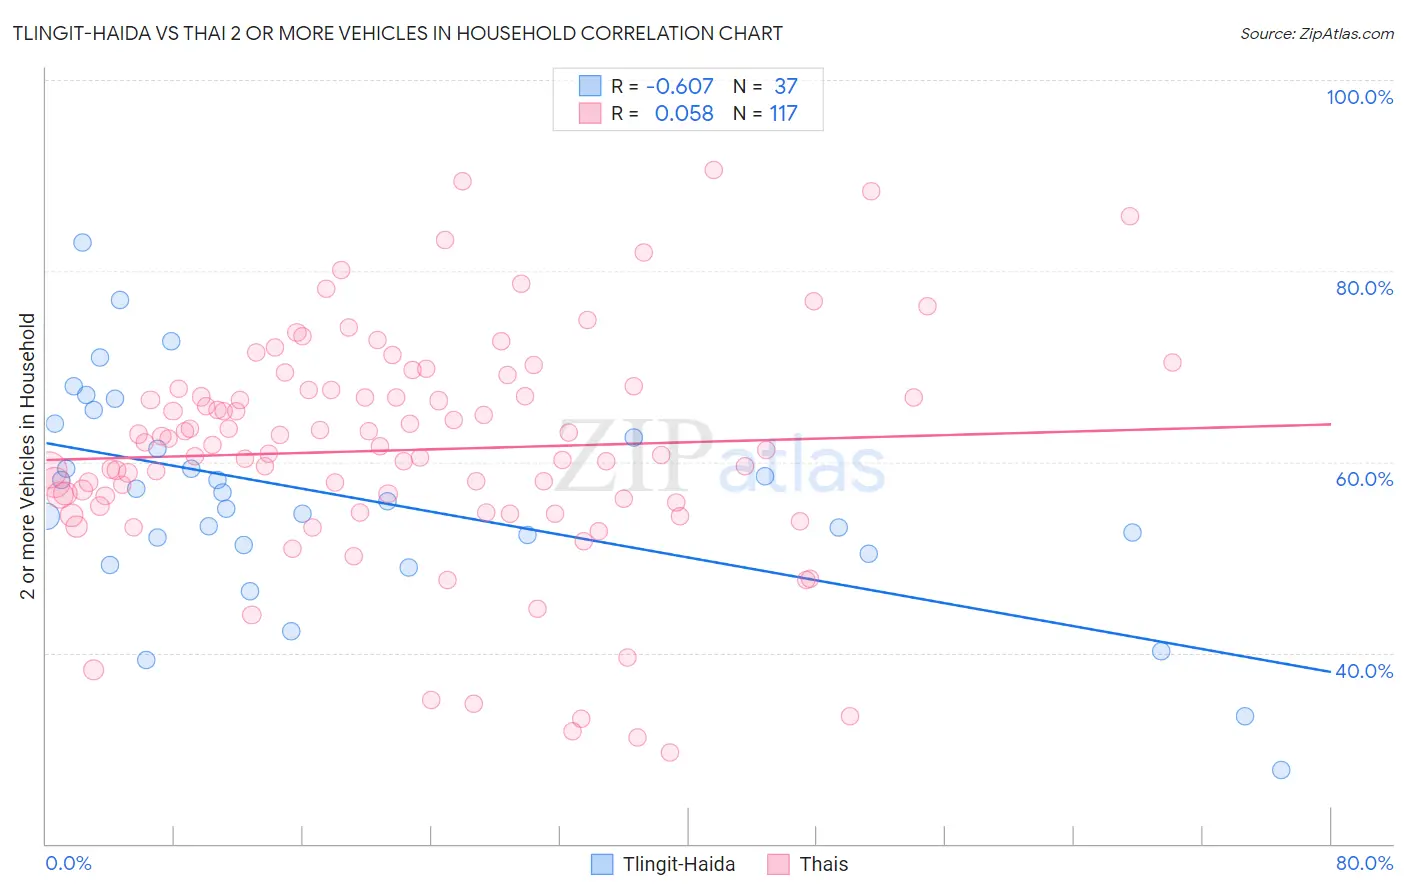Click the 80.0% y-axis tick label
Screen dimensions: 1406x892
[x=1365, y=288]
